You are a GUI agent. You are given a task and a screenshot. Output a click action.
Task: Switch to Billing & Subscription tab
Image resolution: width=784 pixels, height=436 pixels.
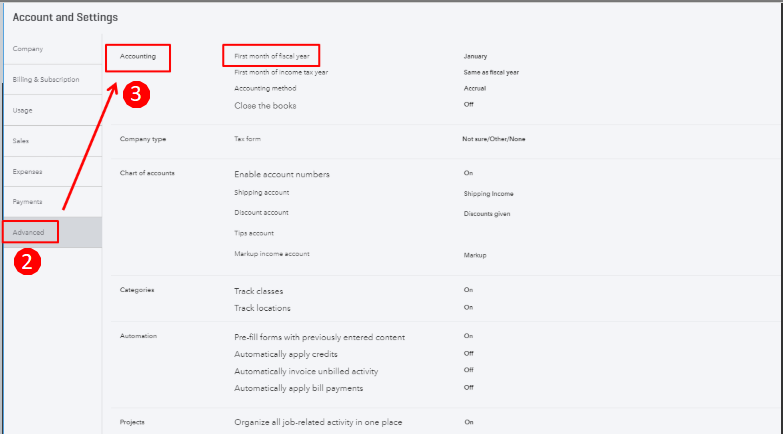tap(46, 79)
